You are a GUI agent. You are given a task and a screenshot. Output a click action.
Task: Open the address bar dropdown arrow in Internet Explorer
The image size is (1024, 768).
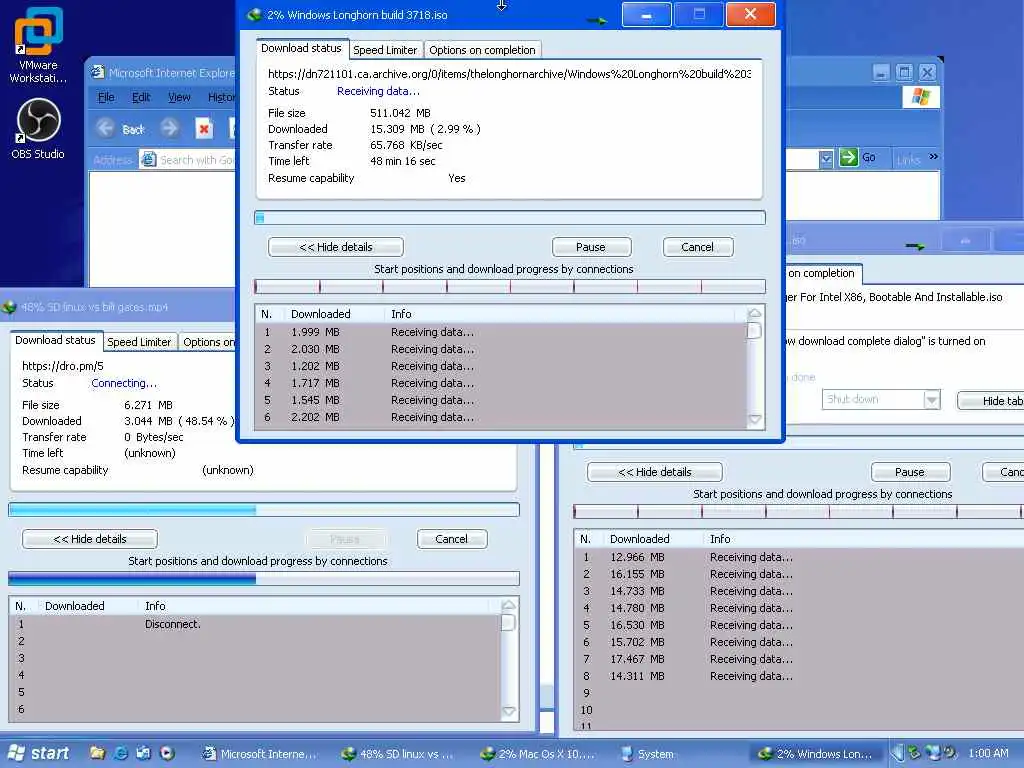[826, 158]
